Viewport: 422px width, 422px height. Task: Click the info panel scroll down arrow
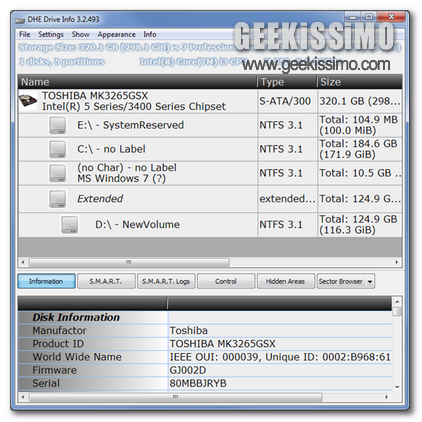click(397, 387)
